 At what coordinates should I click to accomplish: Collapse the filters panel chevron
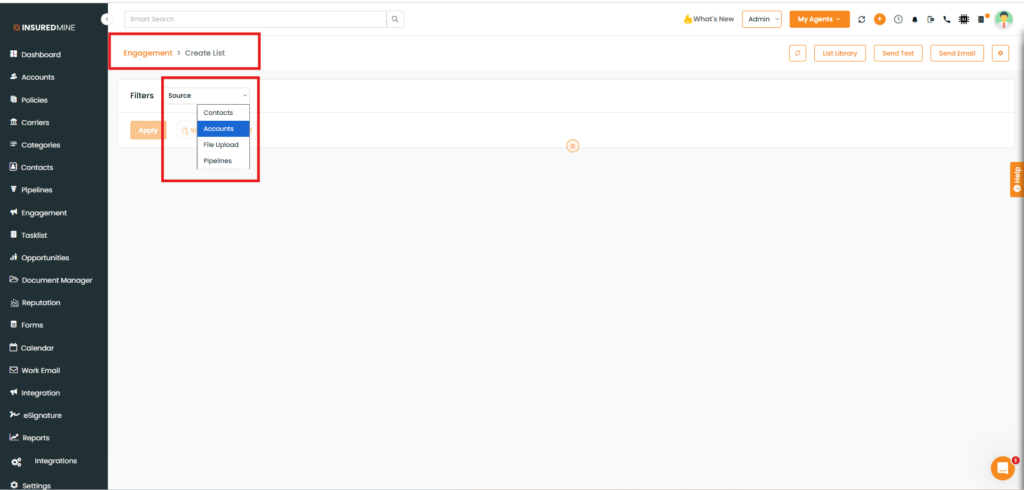(573, 146)
